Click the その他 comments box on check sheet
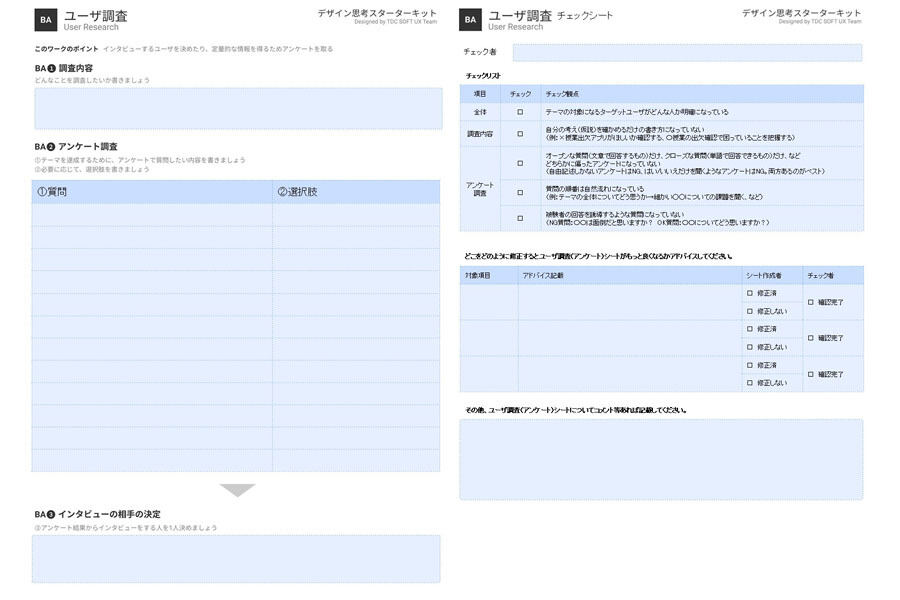The height and width of the screenshot is (600, 900). pyautogui.click(x=661, y=459)
